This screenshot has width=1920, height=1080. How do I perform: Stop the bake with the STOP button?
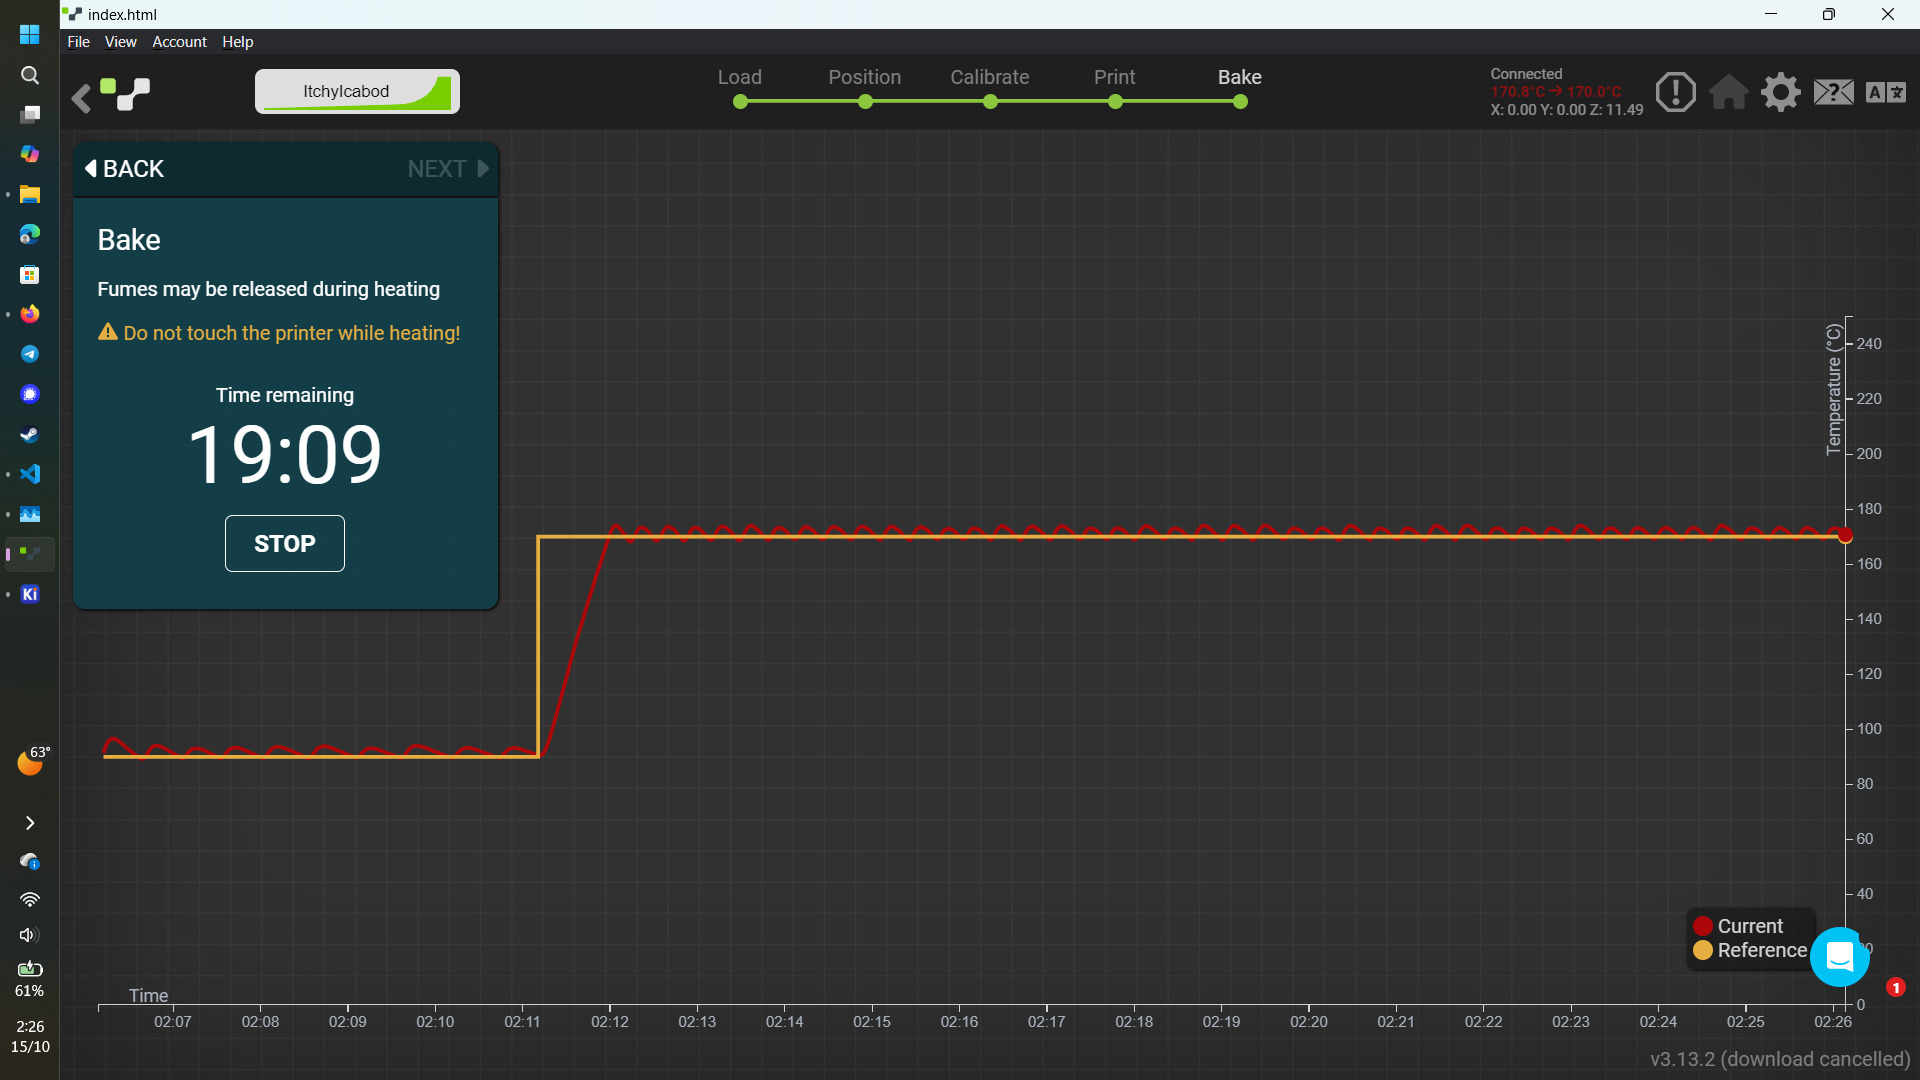coord(285,544)
